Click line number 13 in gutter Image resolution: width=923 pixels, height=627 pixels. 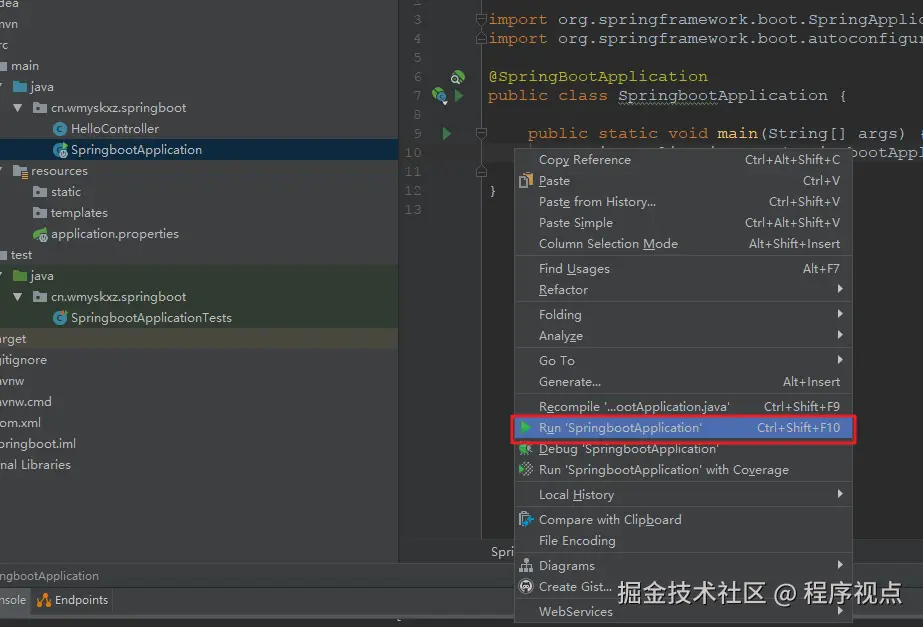pyautogui.click(x=413, y=210)
